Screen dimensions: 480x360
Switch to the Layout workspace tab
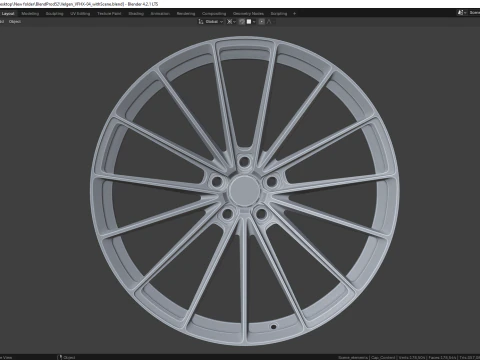pyautogui.click(x=8, y=14)
